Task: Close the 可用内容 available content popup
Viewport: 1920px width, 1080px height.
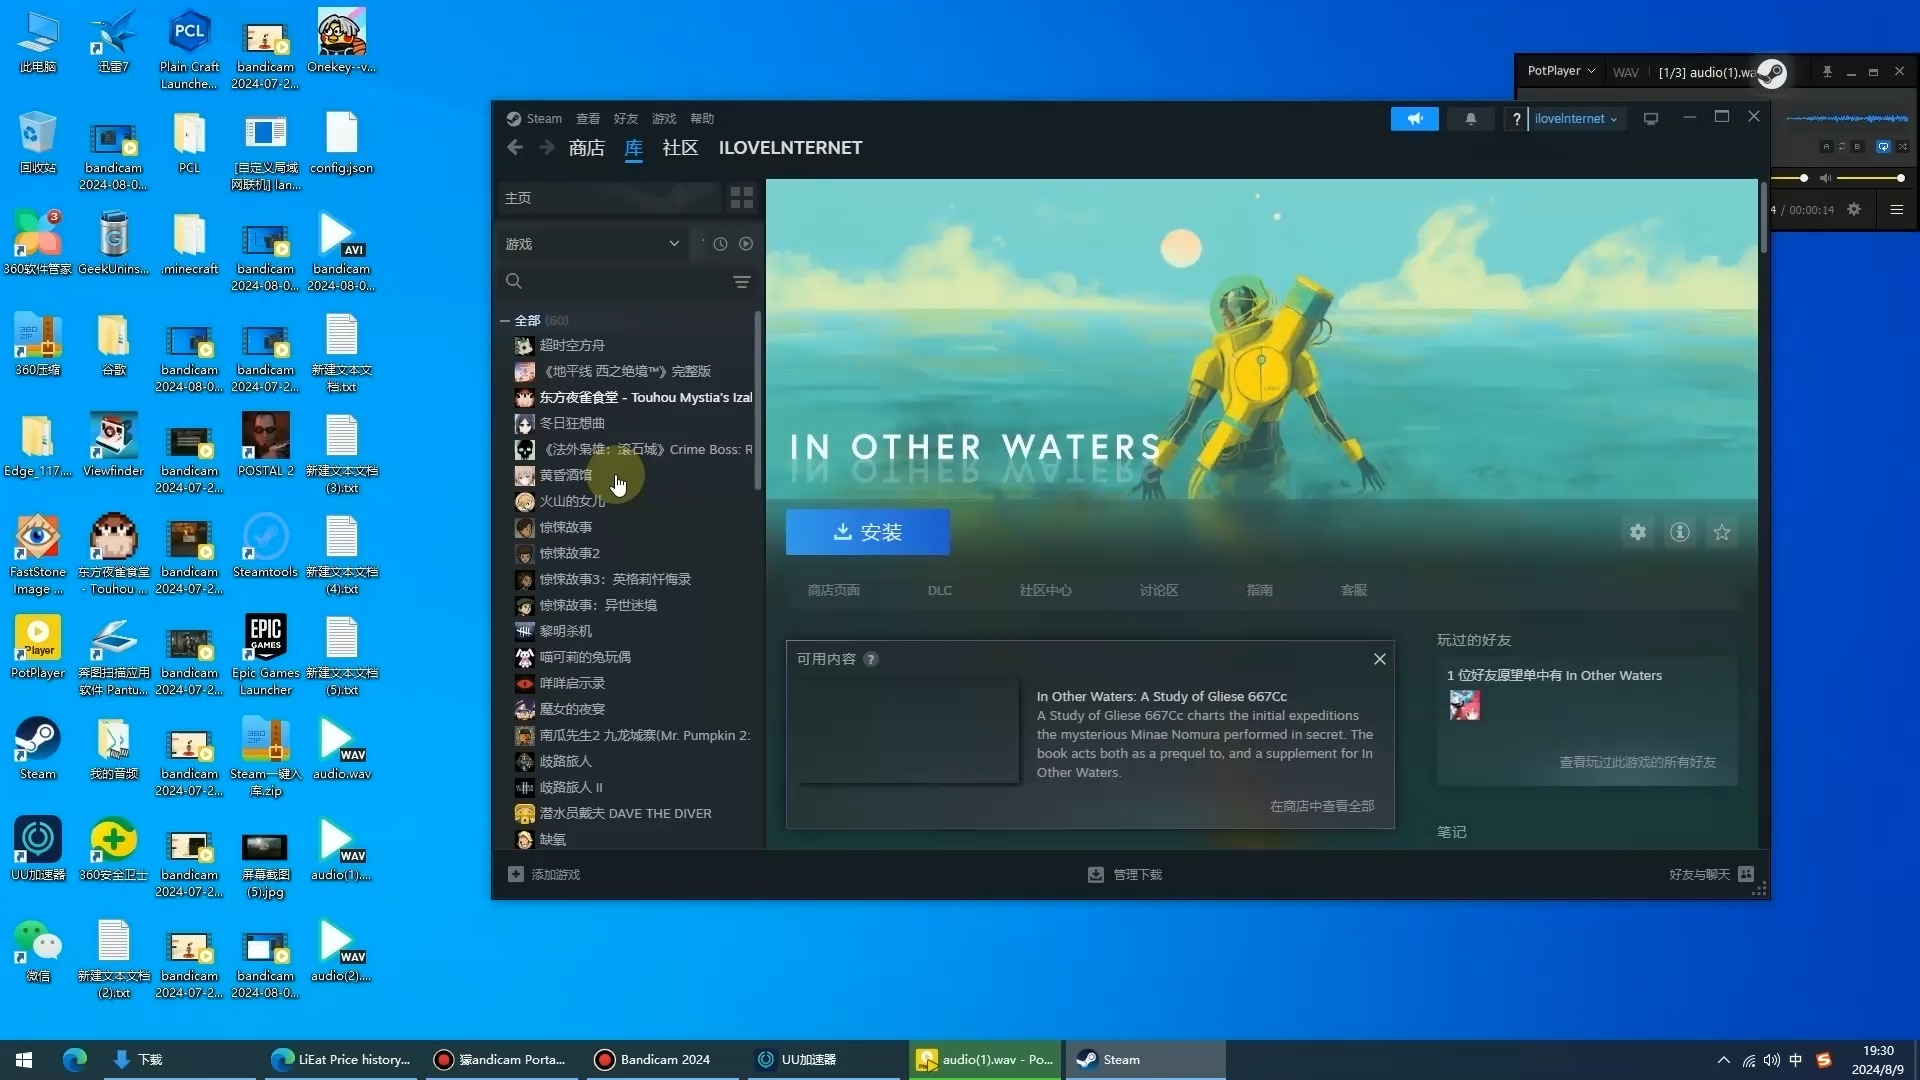Action: [1379, 658]
